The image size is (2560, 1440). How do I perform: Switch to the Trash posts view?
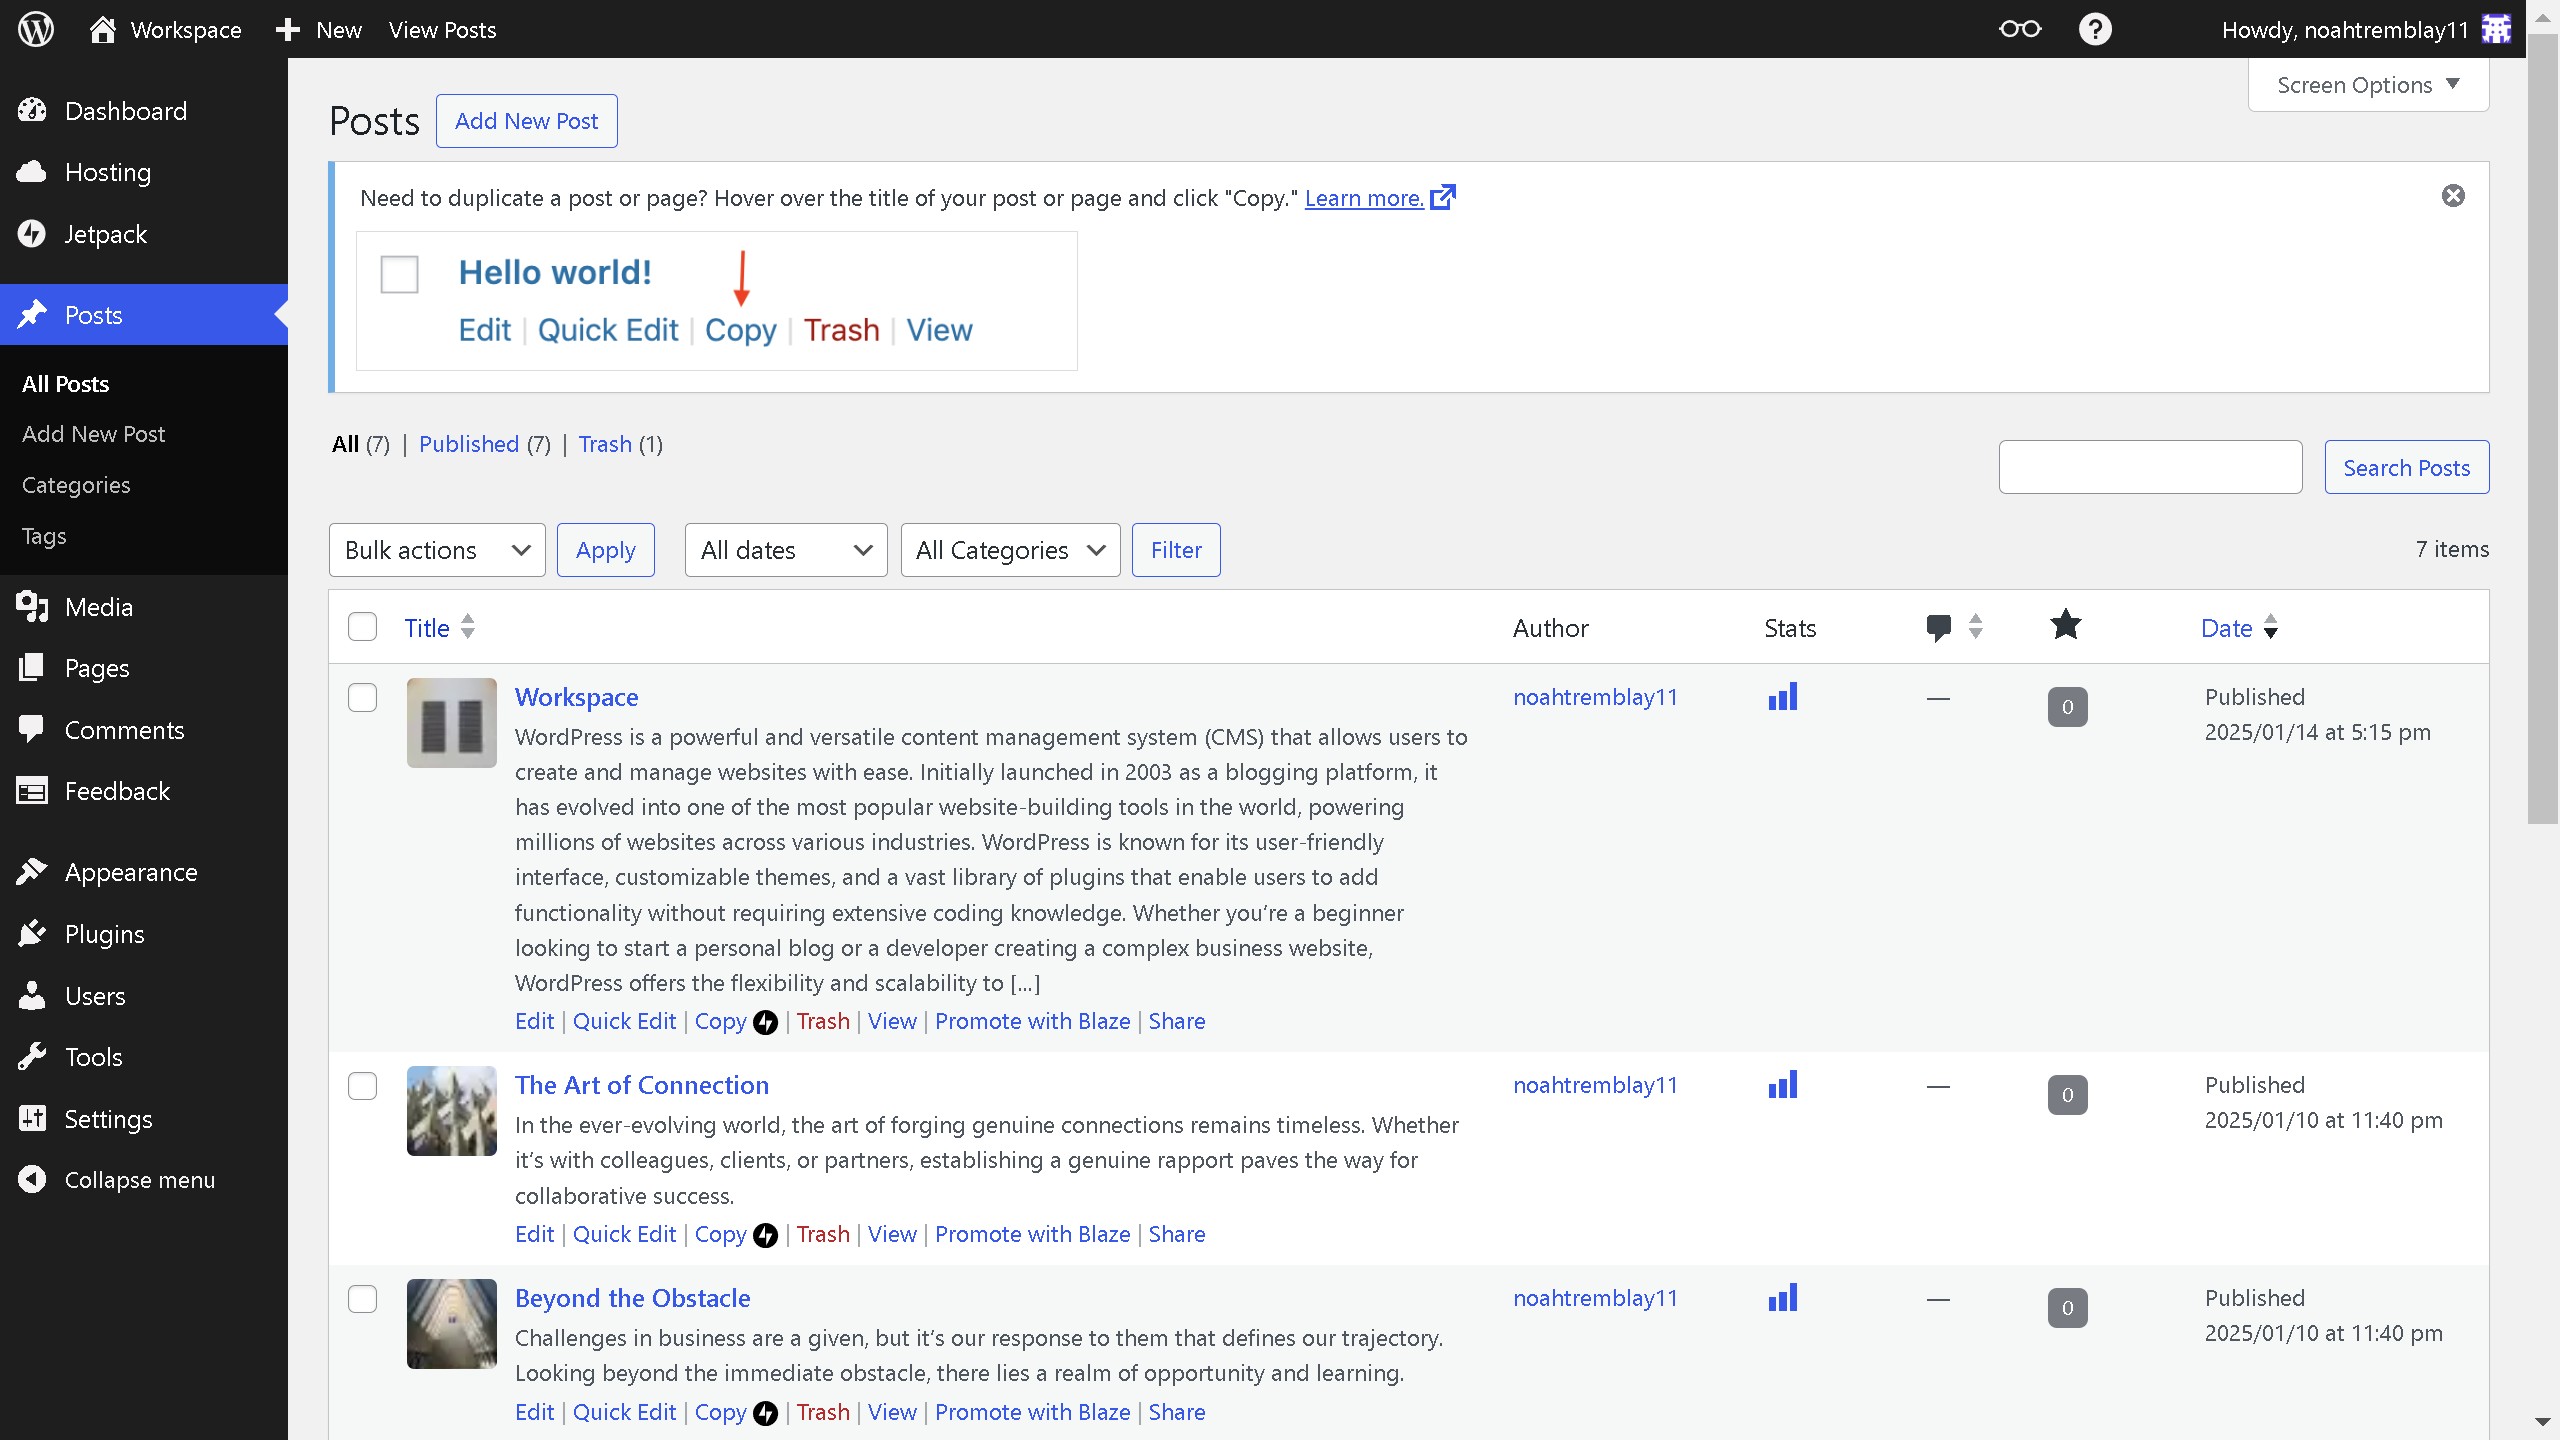(604, 444)
